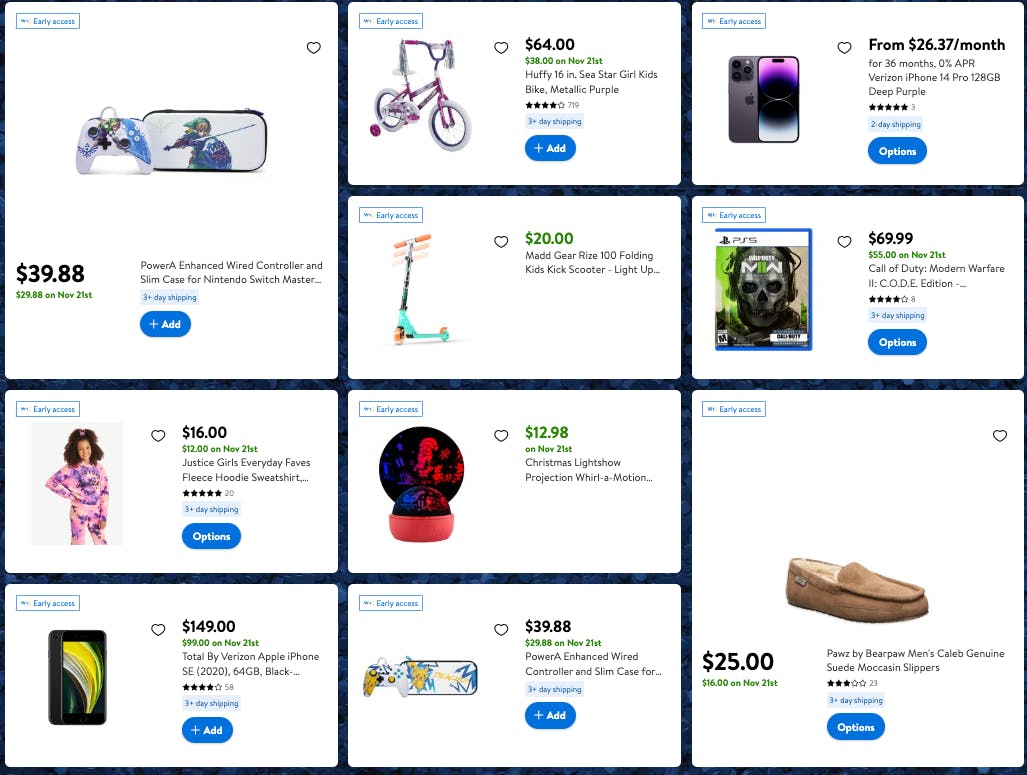This screenshot has width=1027, height=775.
Task: Heart the Pikachu PowerA controller bundle
Action: pos(501,630)
